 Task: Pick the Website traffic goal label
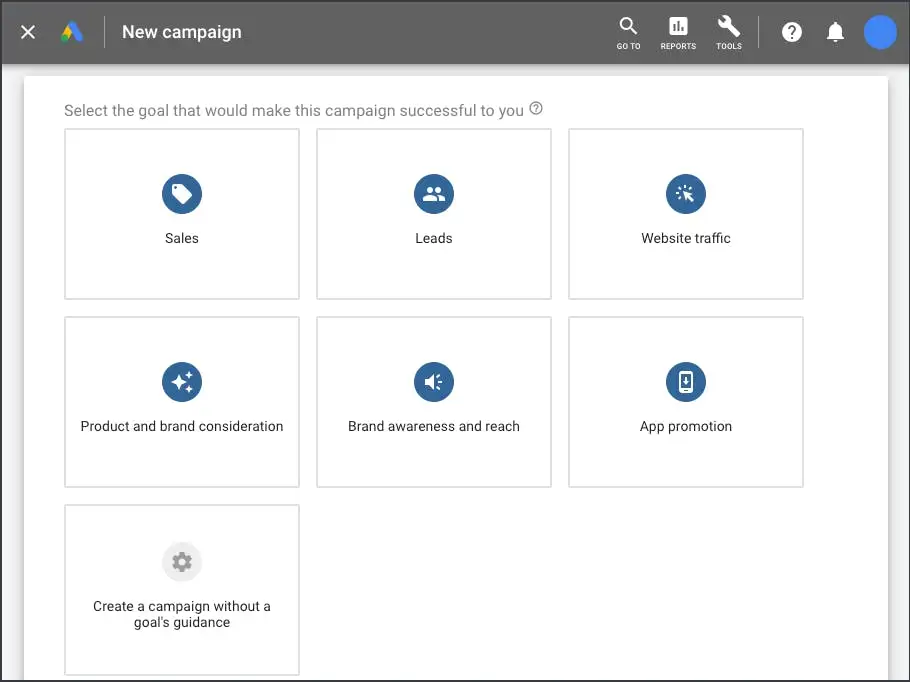[686, 238]
